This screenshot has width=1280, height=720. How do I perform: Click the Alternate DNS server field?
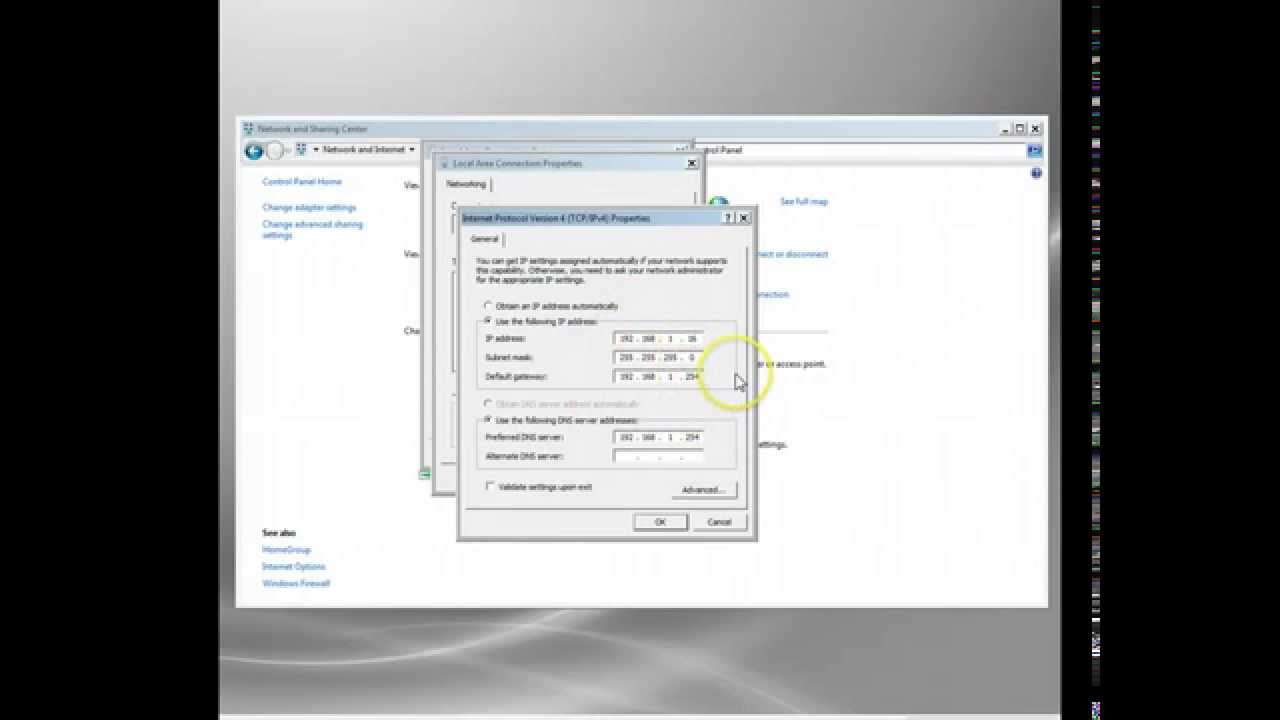pyautogui.click(x=658, y=456)
